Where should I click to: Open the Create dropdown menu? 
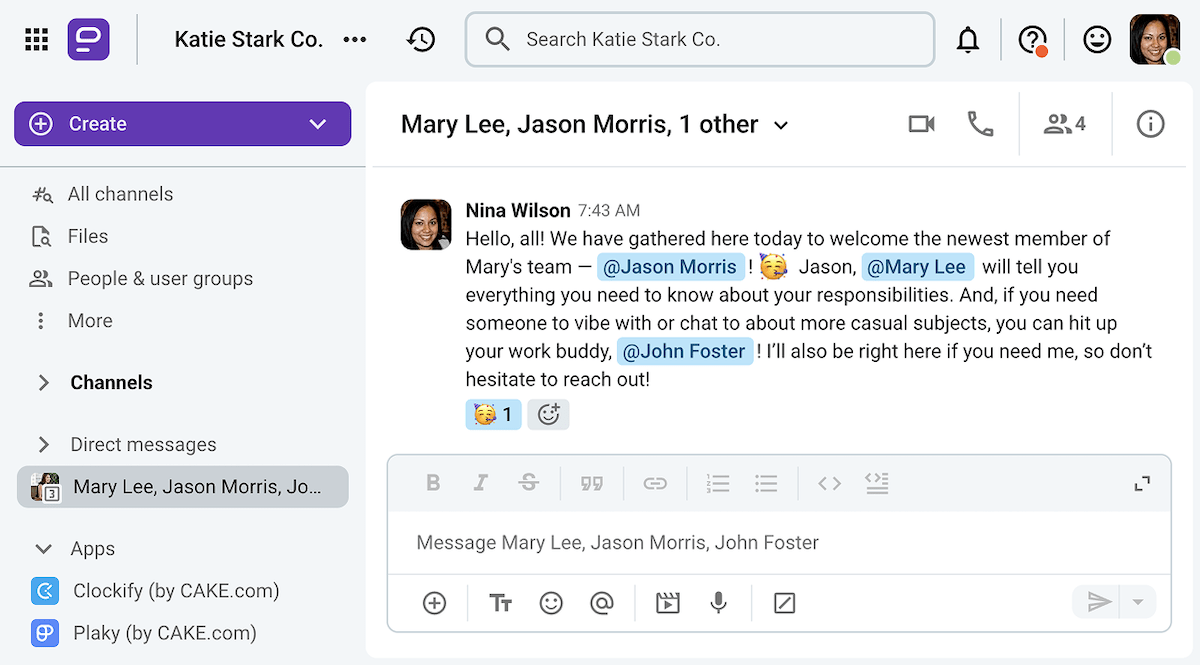318,123
